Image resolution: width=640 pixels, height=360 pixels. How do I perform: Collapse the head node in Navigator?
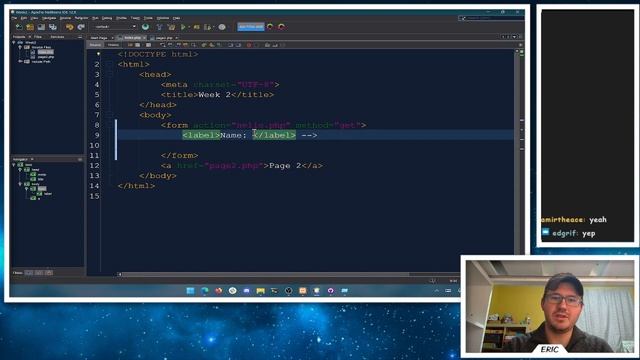click(x=20, y=169)
